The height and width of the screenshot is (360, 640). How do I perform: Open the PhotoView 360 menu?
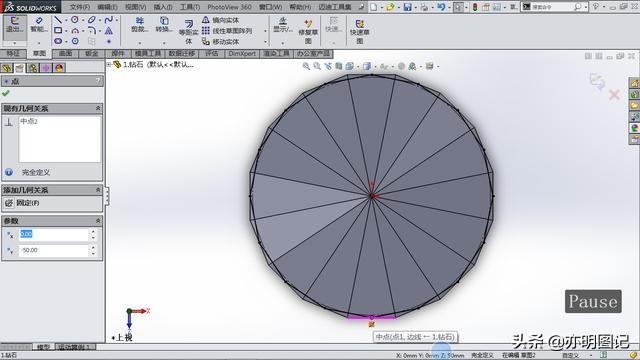click(x=229, y=7)
